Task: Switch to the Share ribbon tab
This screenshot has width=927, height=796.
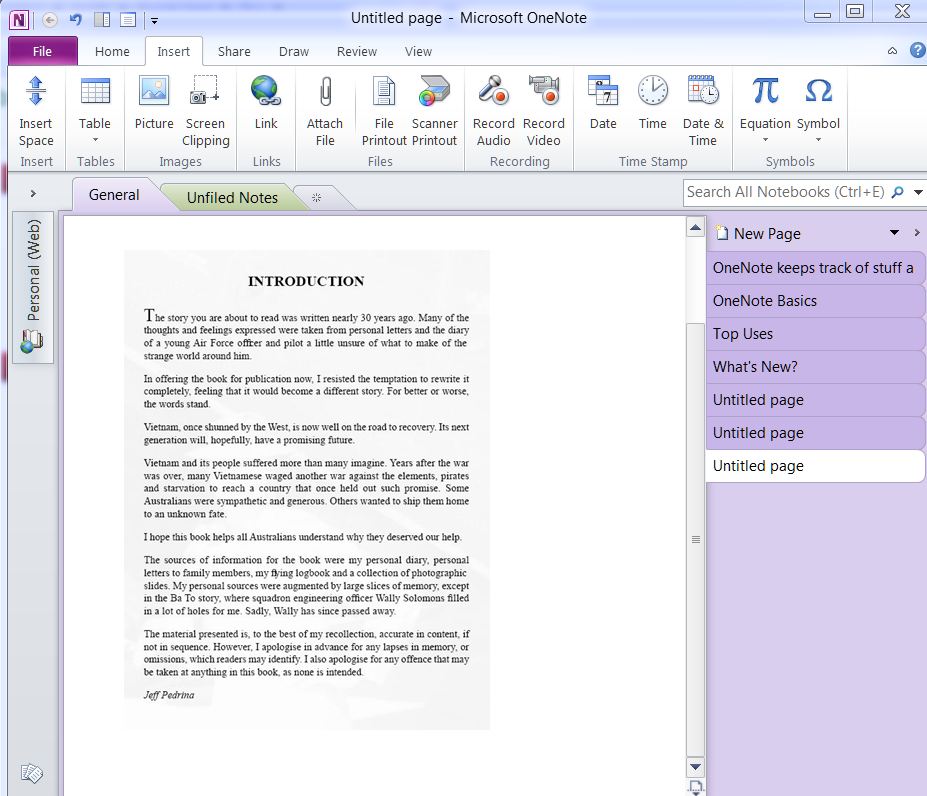Action: coord(234,51)
